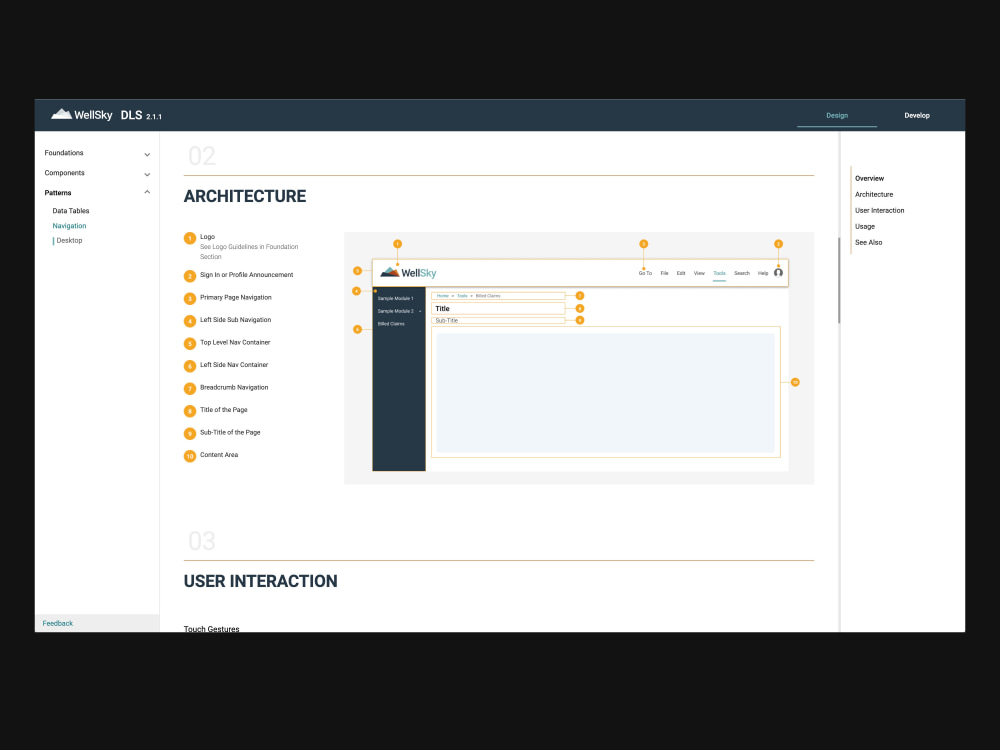Click the Feedback link
Viewport: 1000px width, 750px height.
(58, 623)
